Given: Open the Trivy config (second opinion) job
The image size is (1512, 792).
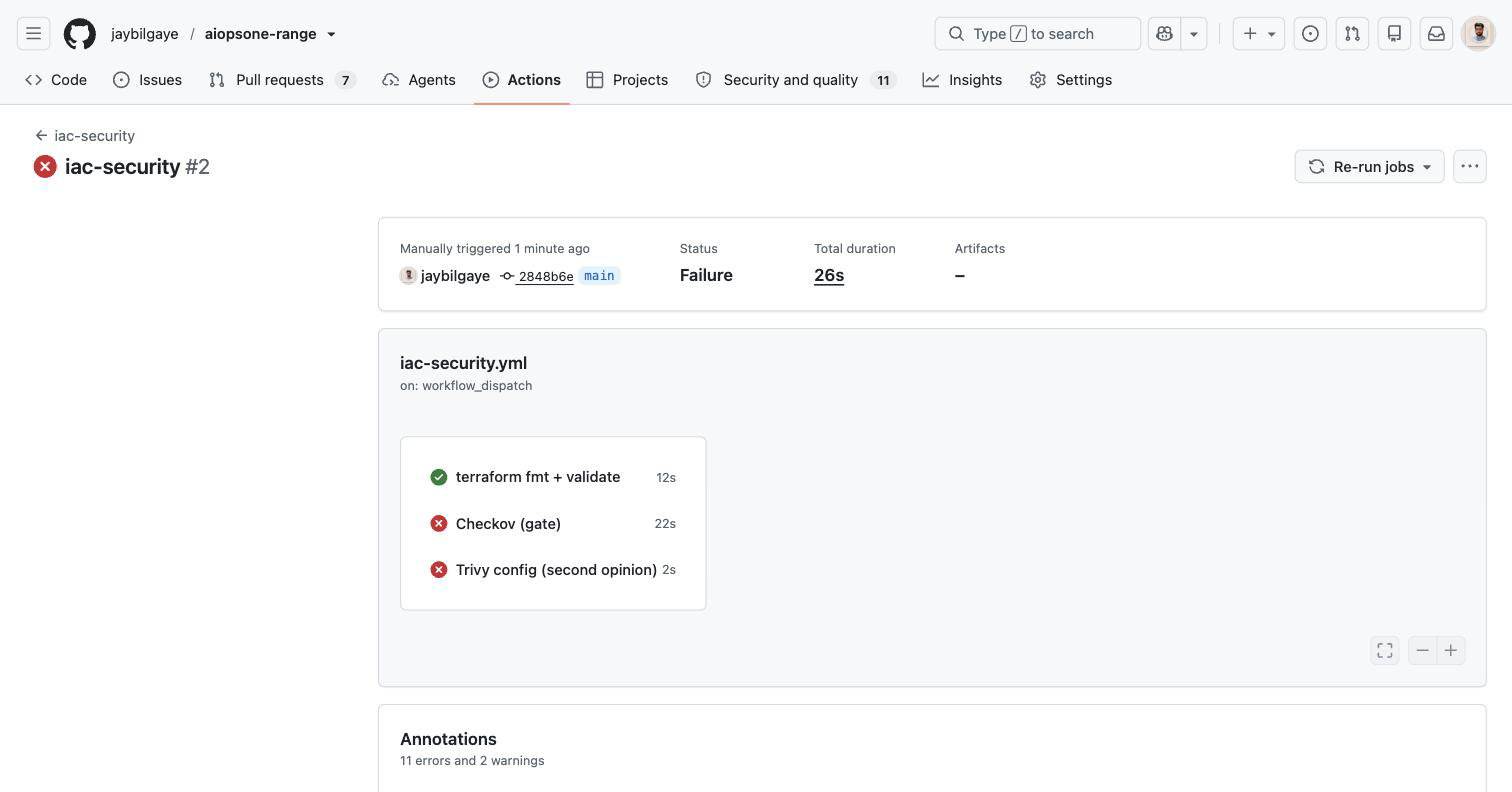Looking at the screenshot, I should pyautogui.click(x=553, y=569).
